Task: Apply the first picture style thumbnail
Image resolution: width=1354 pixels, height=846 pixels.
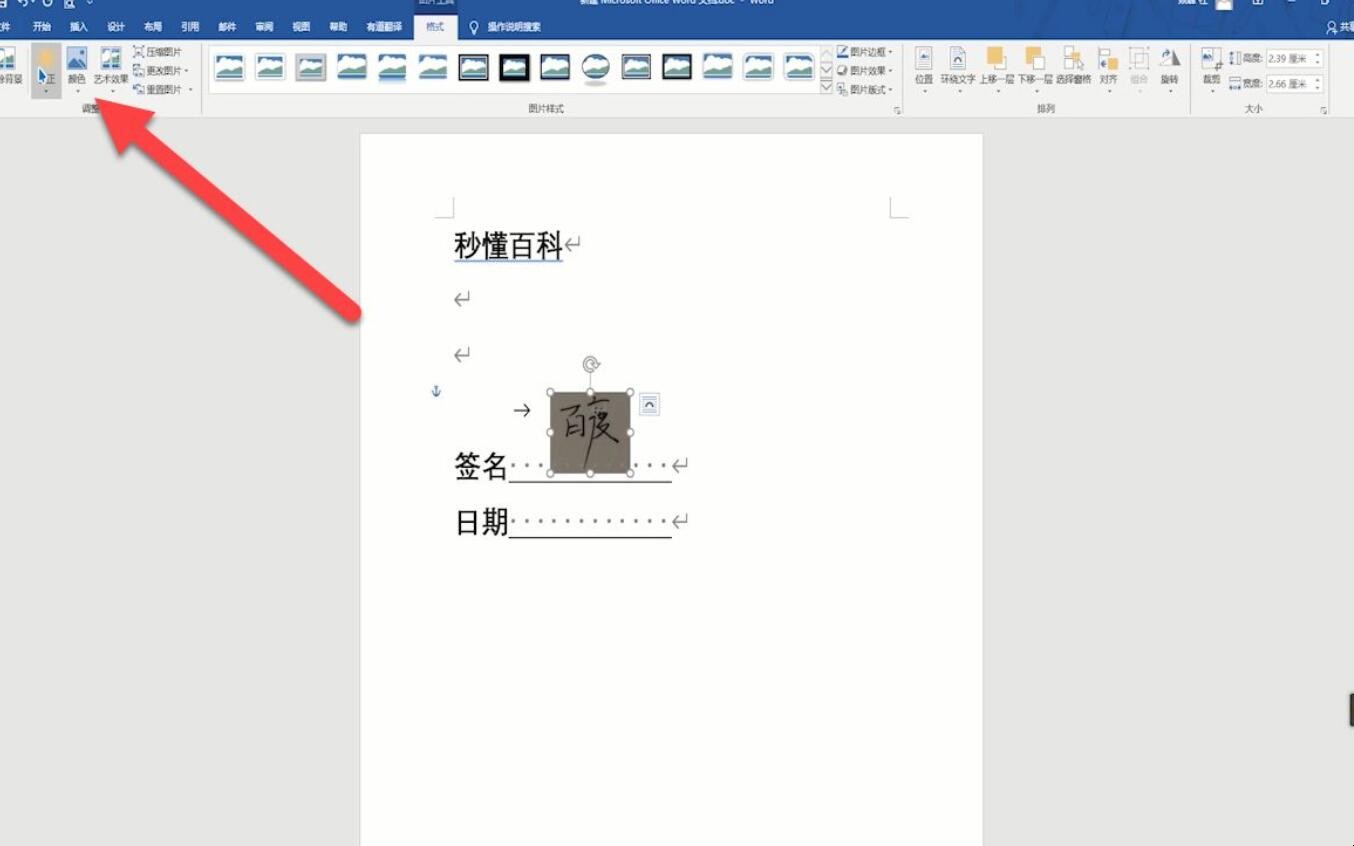Action: point(230,67)
